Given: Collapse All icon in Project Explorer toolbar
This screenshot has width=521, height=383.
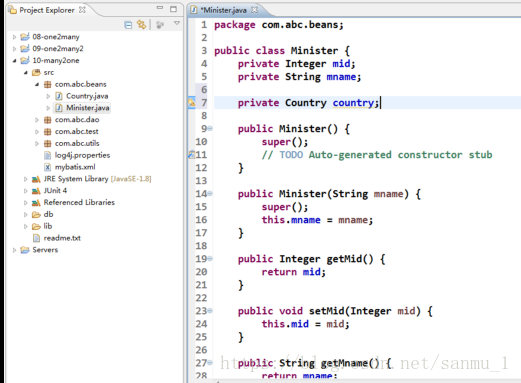Looking at the screenshot, I should (x=128, y=25).
